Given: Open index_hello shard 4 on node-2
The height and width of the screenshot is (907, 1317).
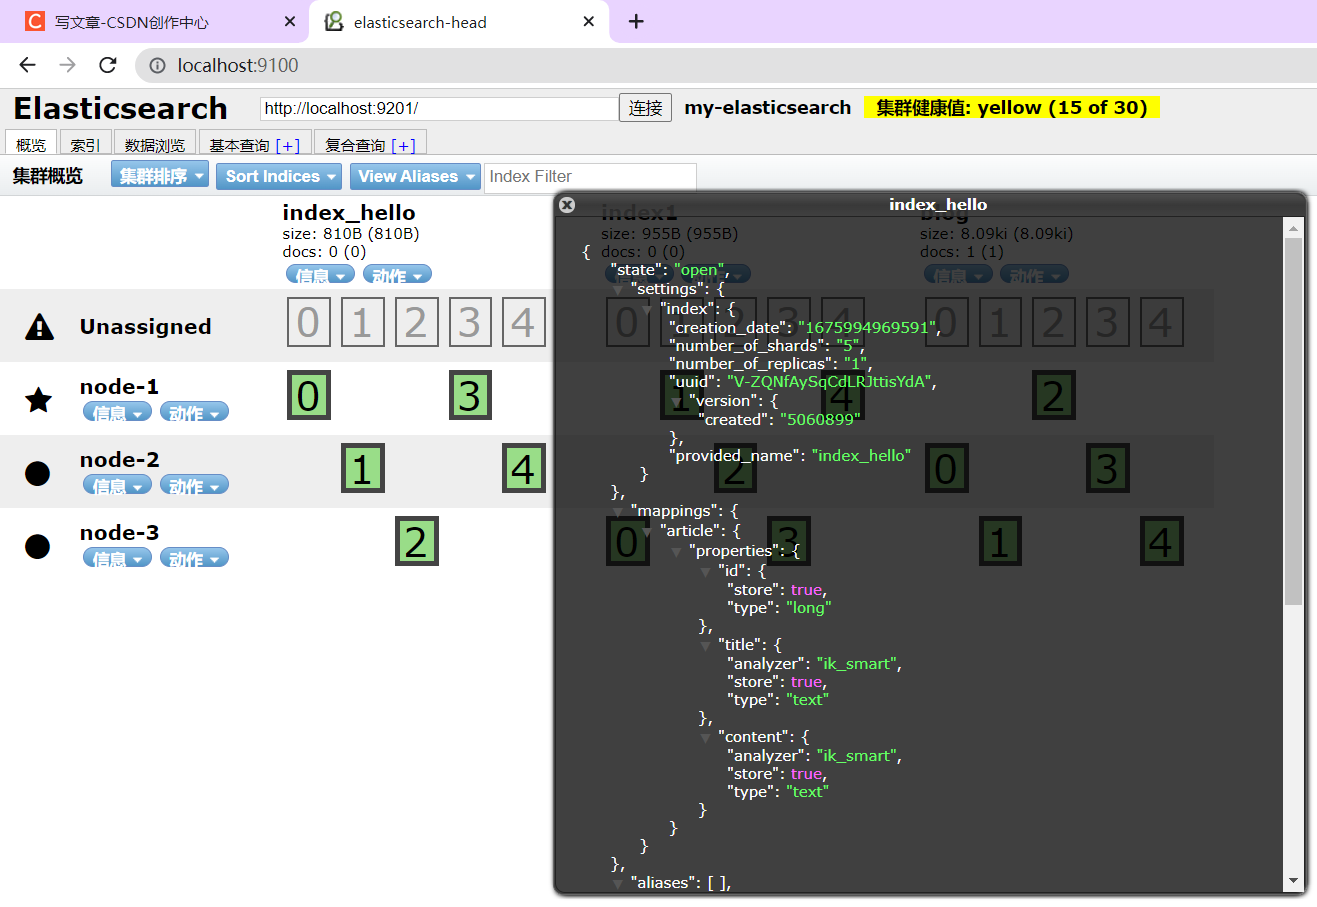Looking at the screenshot, I should click(524, 468).
